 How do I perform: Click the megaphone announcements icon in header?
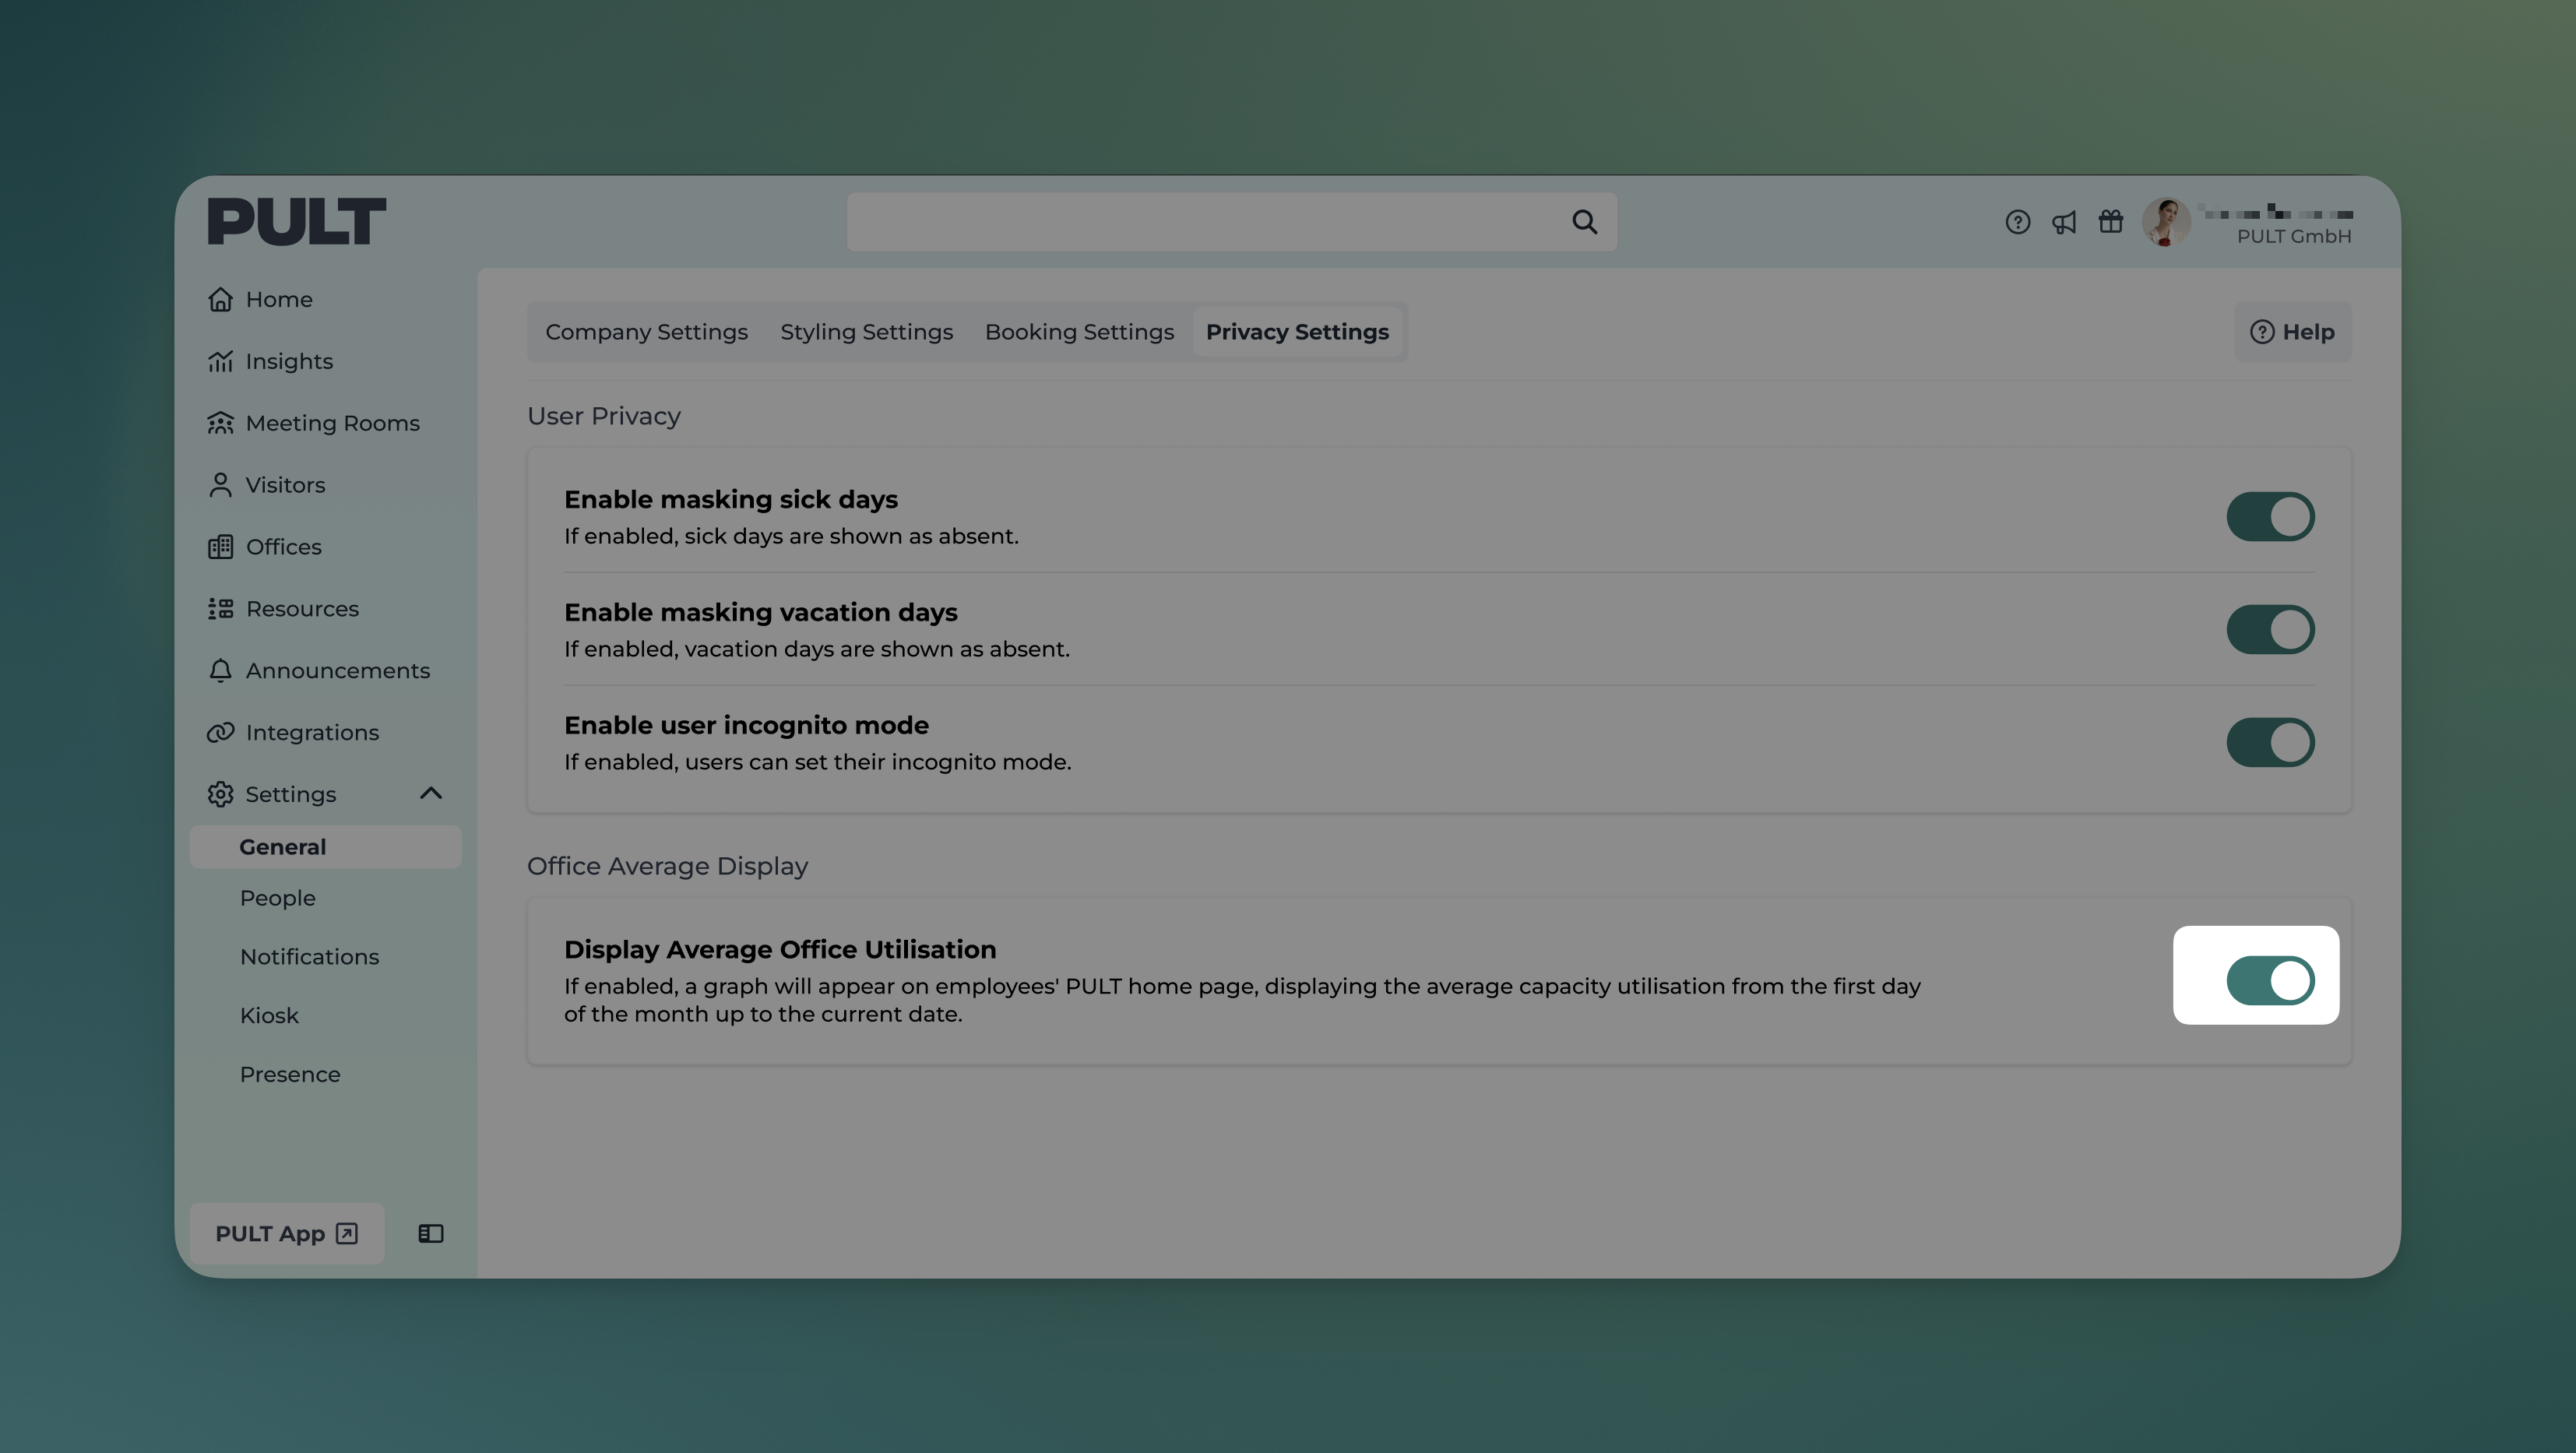click(2064, 222)
